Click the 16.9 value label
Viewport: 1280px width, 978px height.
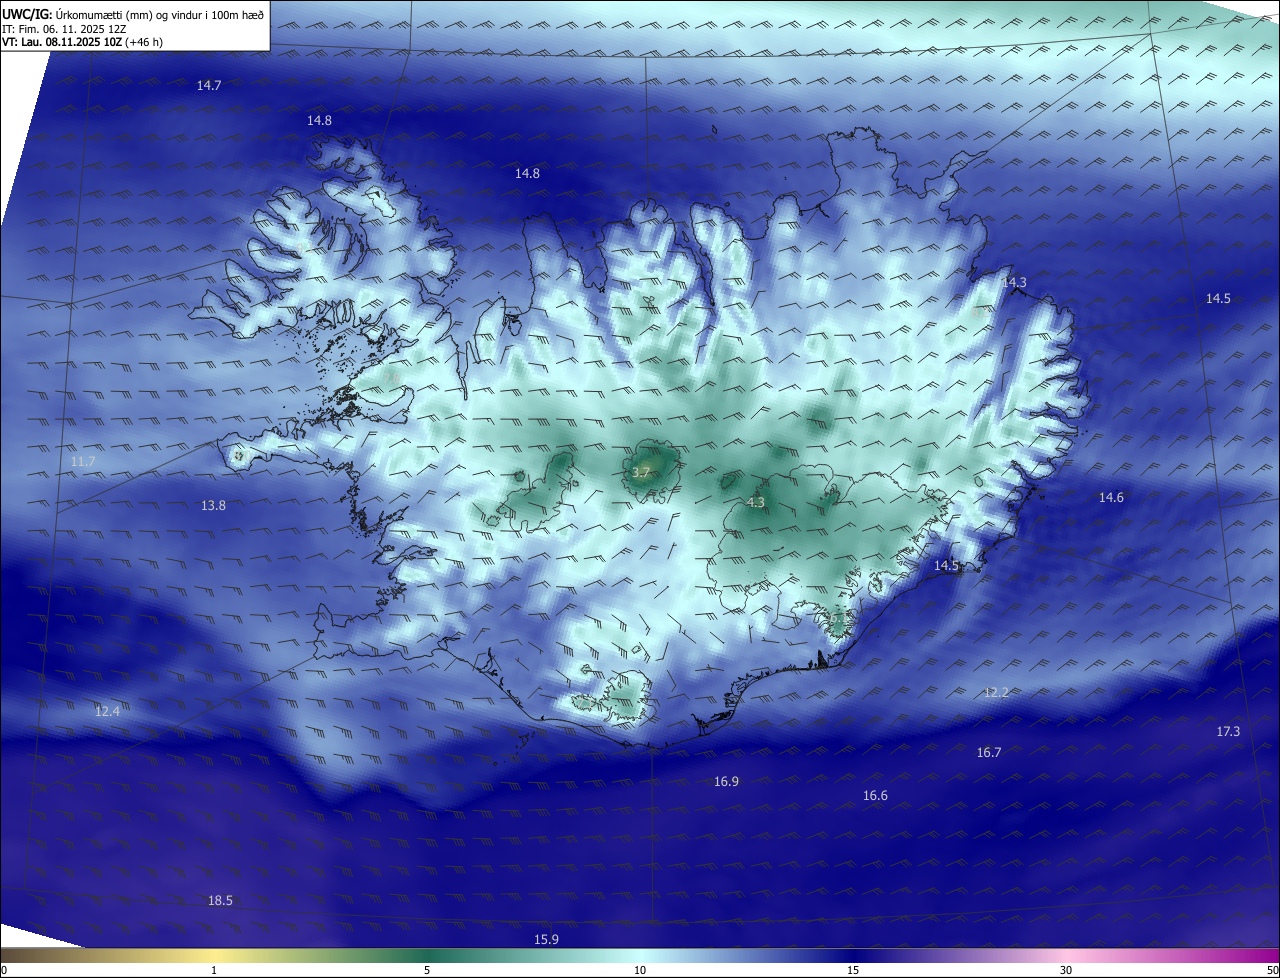click(726, 782)
